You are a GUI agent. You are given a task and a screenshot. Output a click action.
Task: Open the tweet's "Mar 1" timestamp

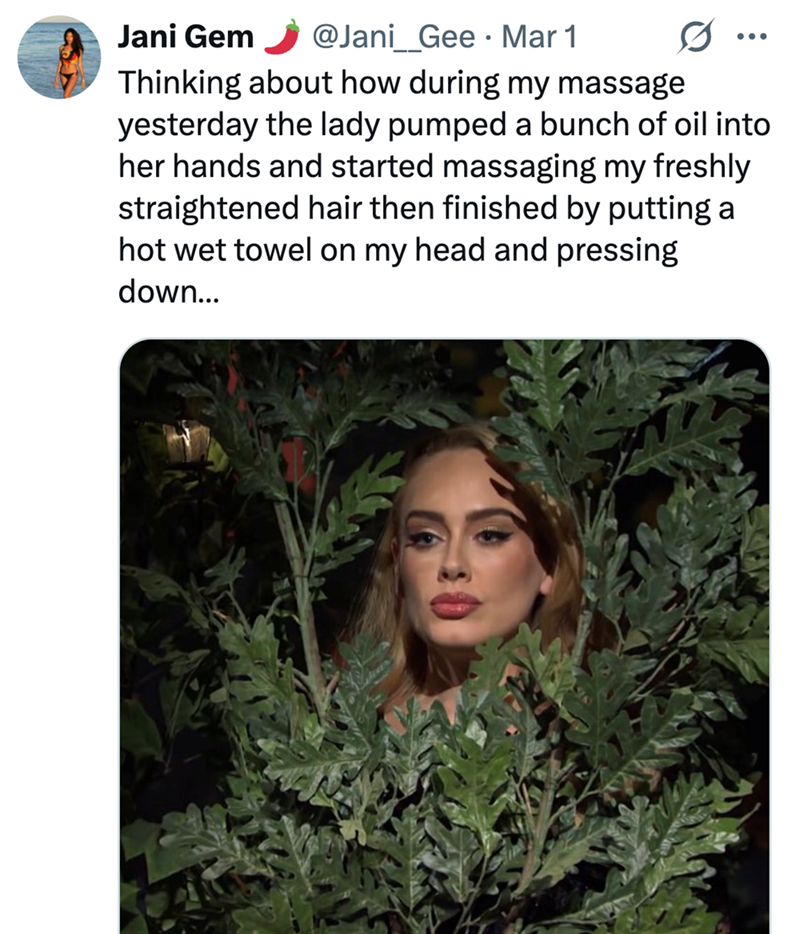[x=540, y=38]
